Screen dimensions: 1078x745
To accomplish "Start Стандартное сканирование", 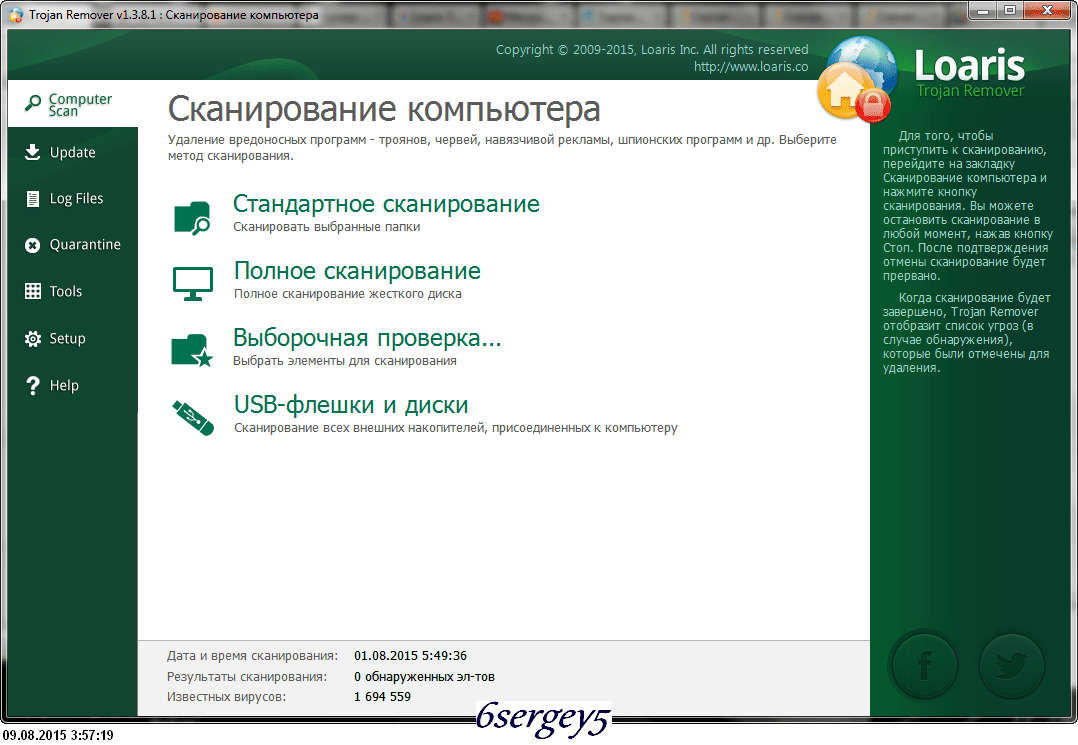I will 386,204.
